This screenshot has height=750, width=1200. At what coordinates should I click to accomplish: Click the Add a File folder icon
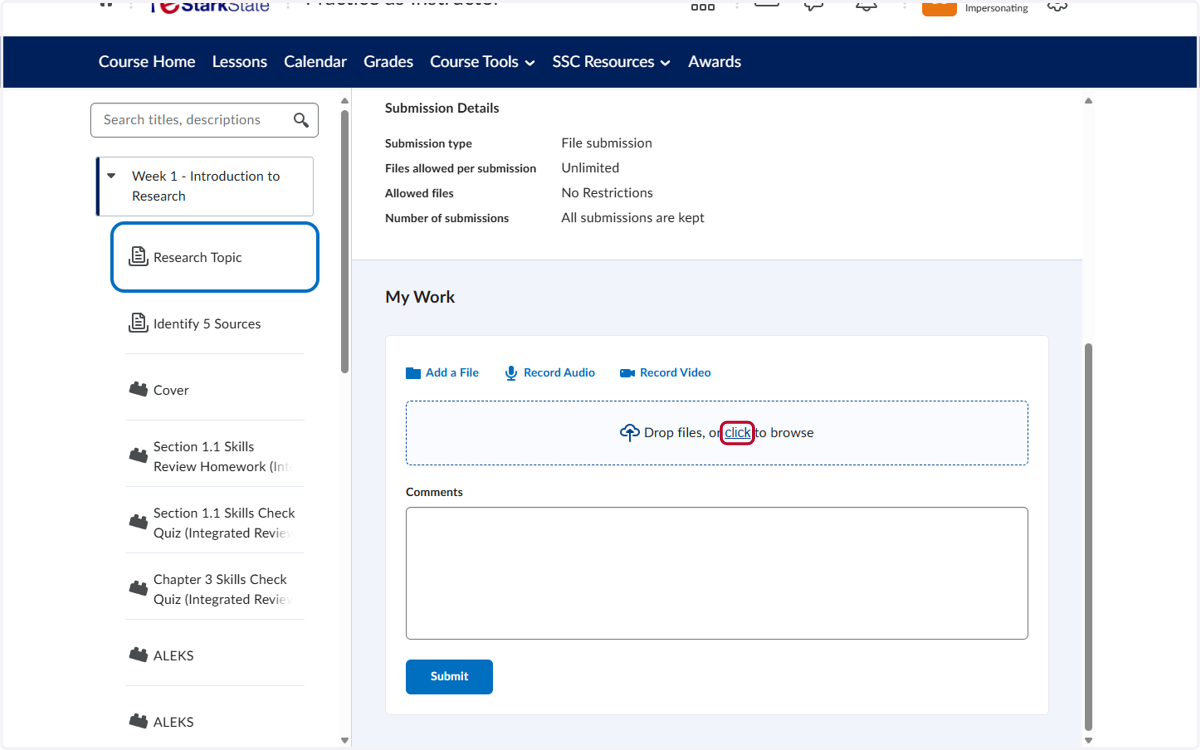pyautogui.click(x=413, y=373)
